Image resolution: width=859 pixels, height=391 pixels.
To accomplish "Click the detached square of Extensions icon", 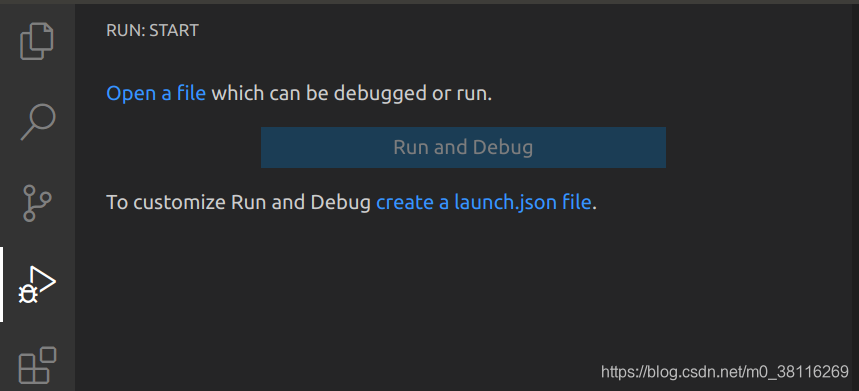I will pos(48,355).
